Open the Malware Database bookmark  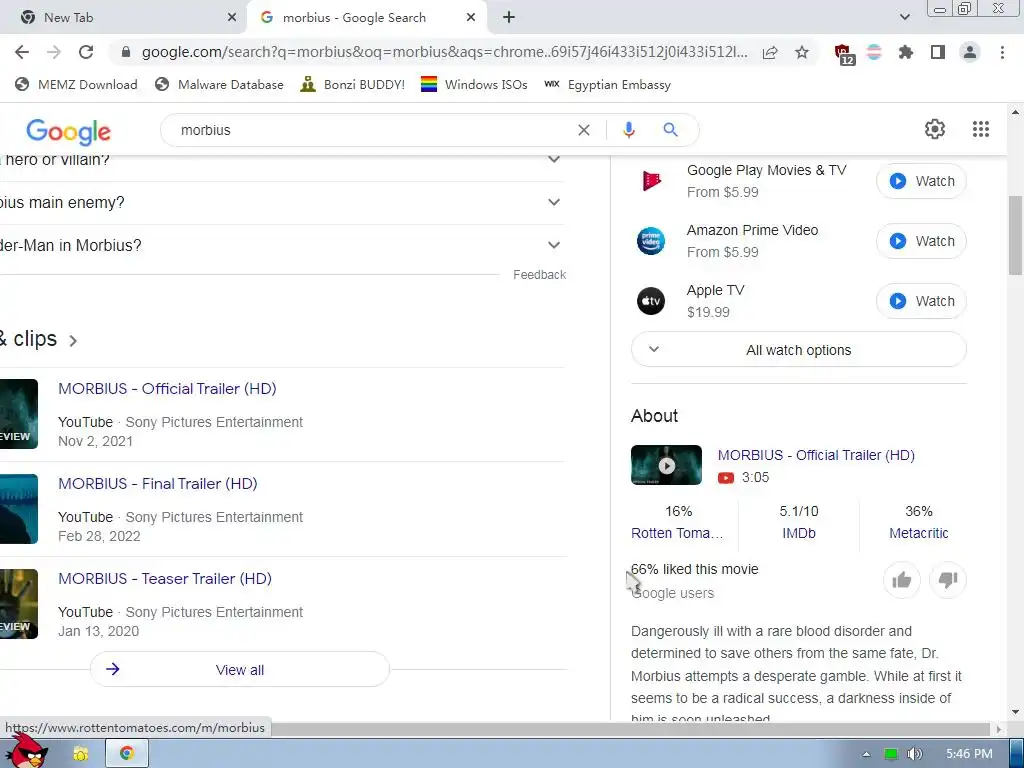[219, 84]
